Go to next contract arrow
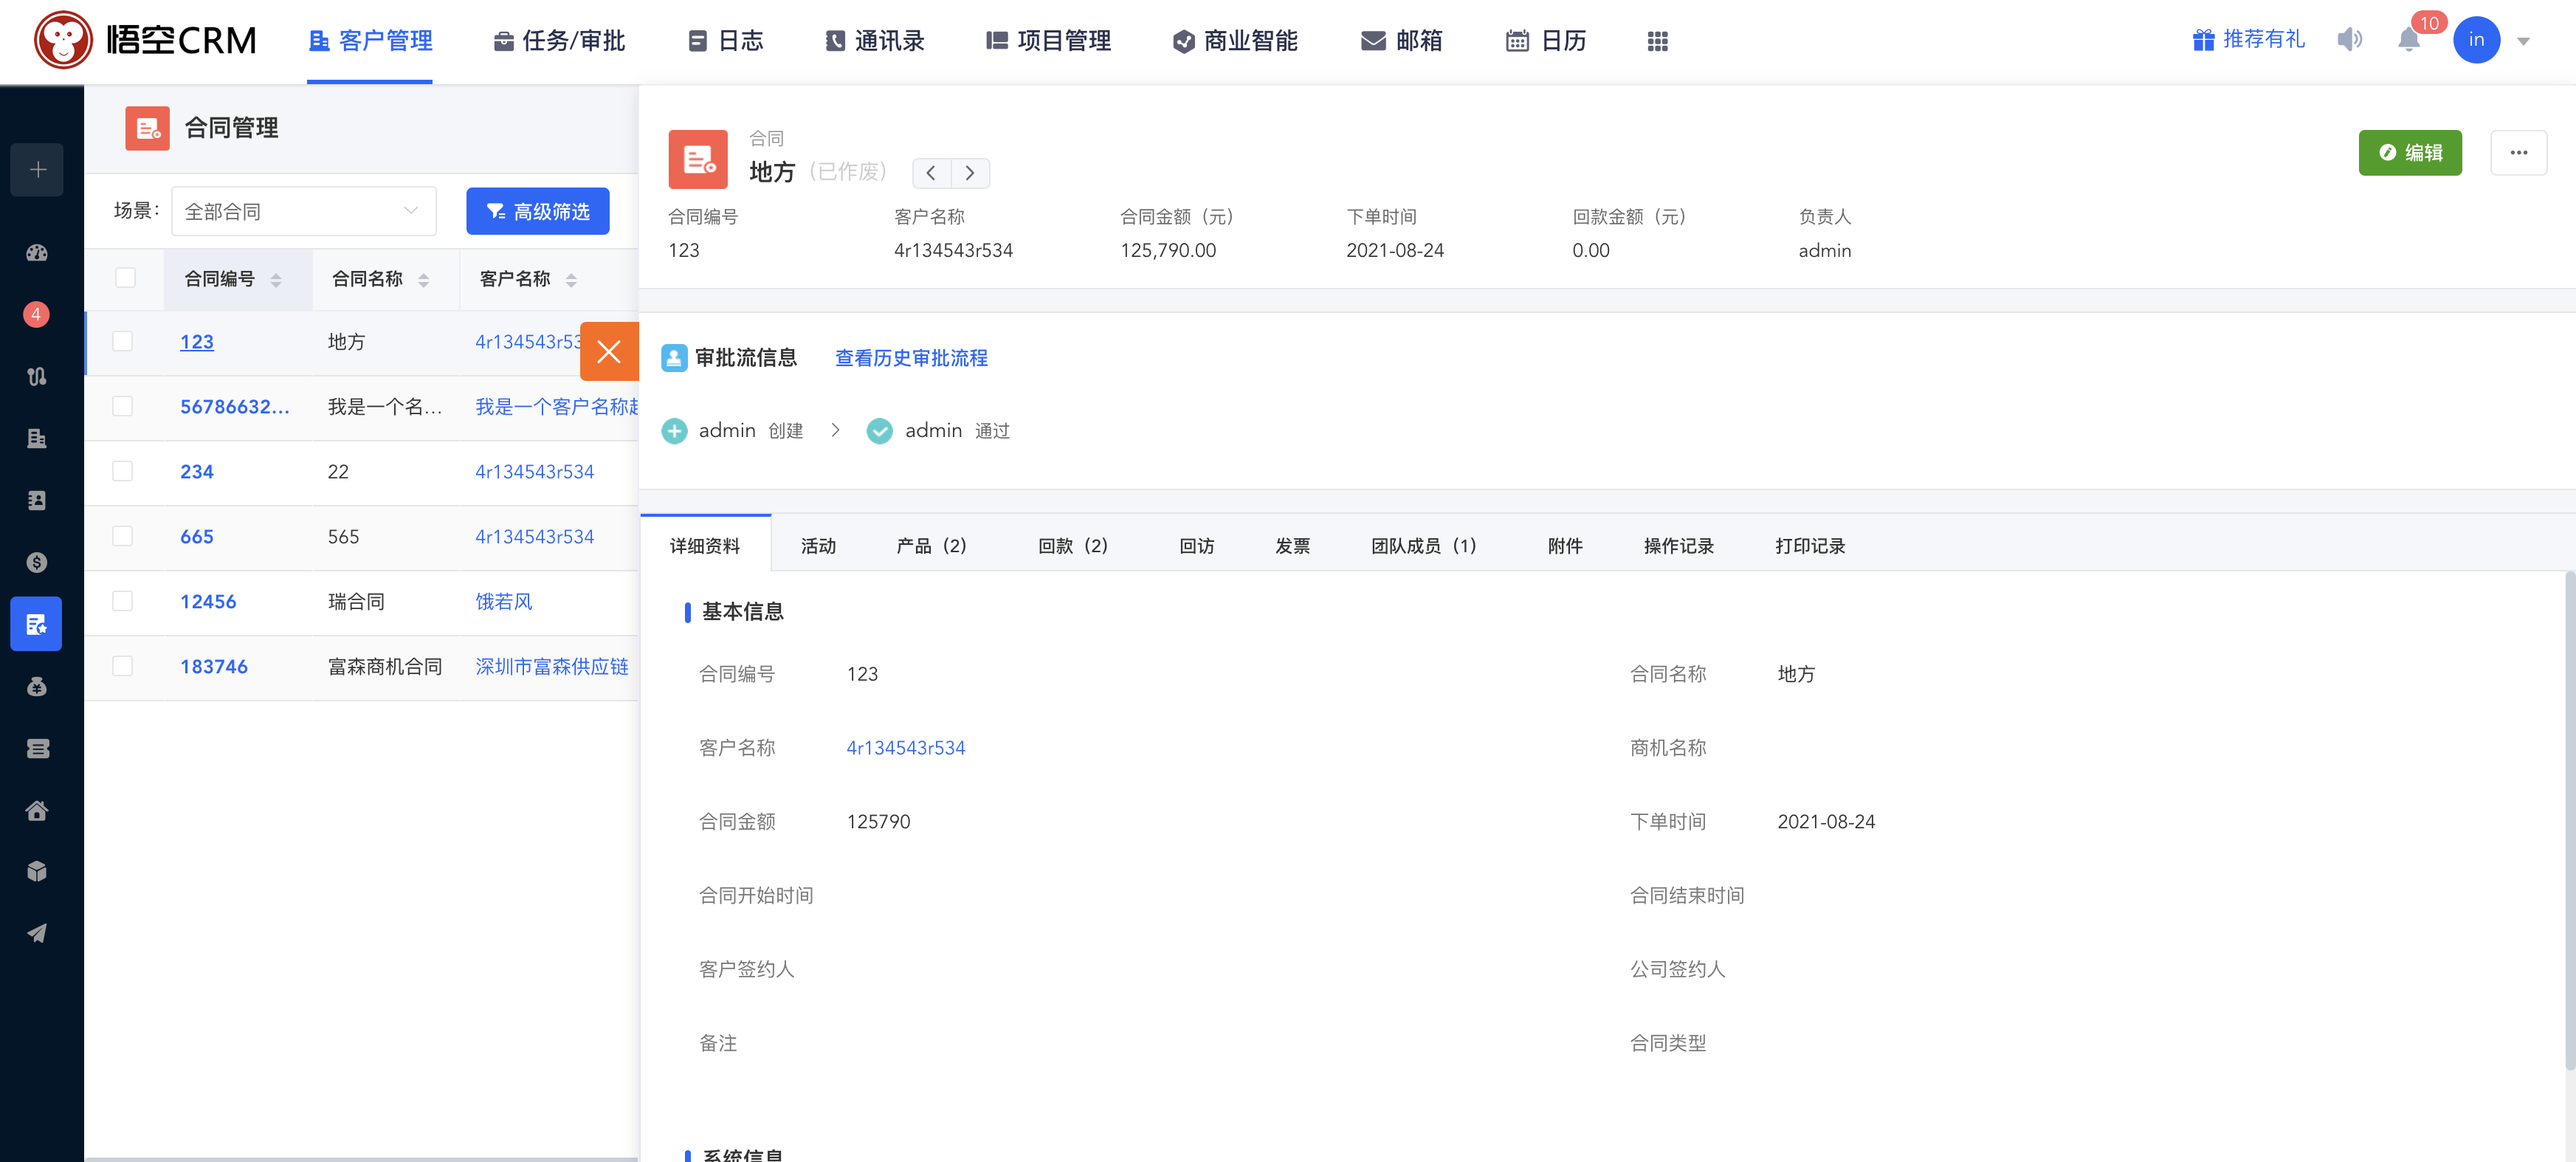The height and width of the screenshot is (1162, 2576). (969, 173)
